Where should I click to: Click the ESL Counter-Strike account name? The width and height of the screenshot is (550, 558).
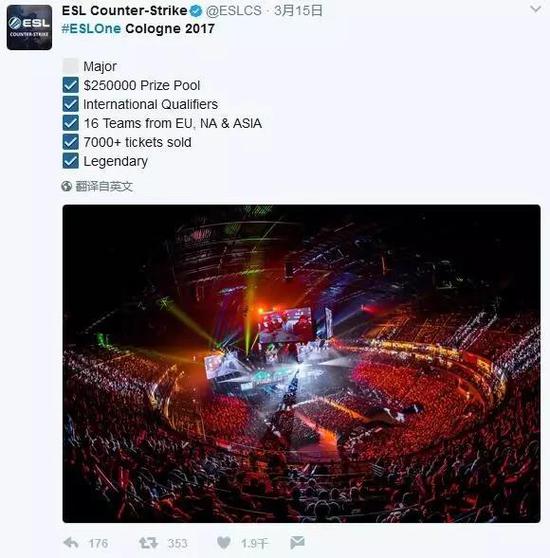coord(125,11)
